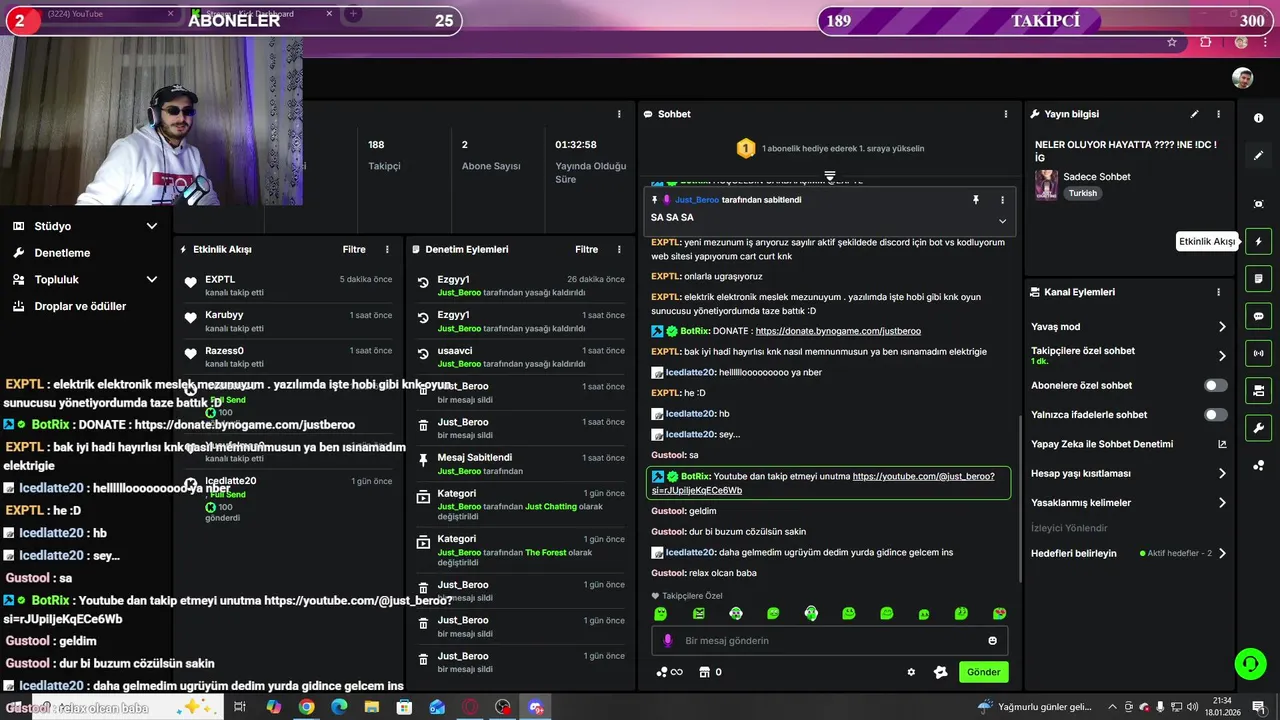Open chat settings gear icon
Image resolution: width=1280 pixels, height=720 pixels.
coord(911,672)
